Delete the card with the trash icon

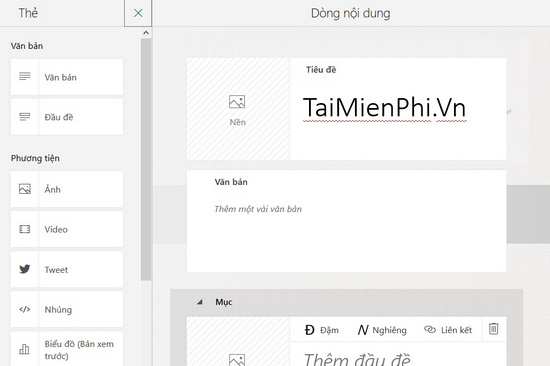[x=494, y=329]
